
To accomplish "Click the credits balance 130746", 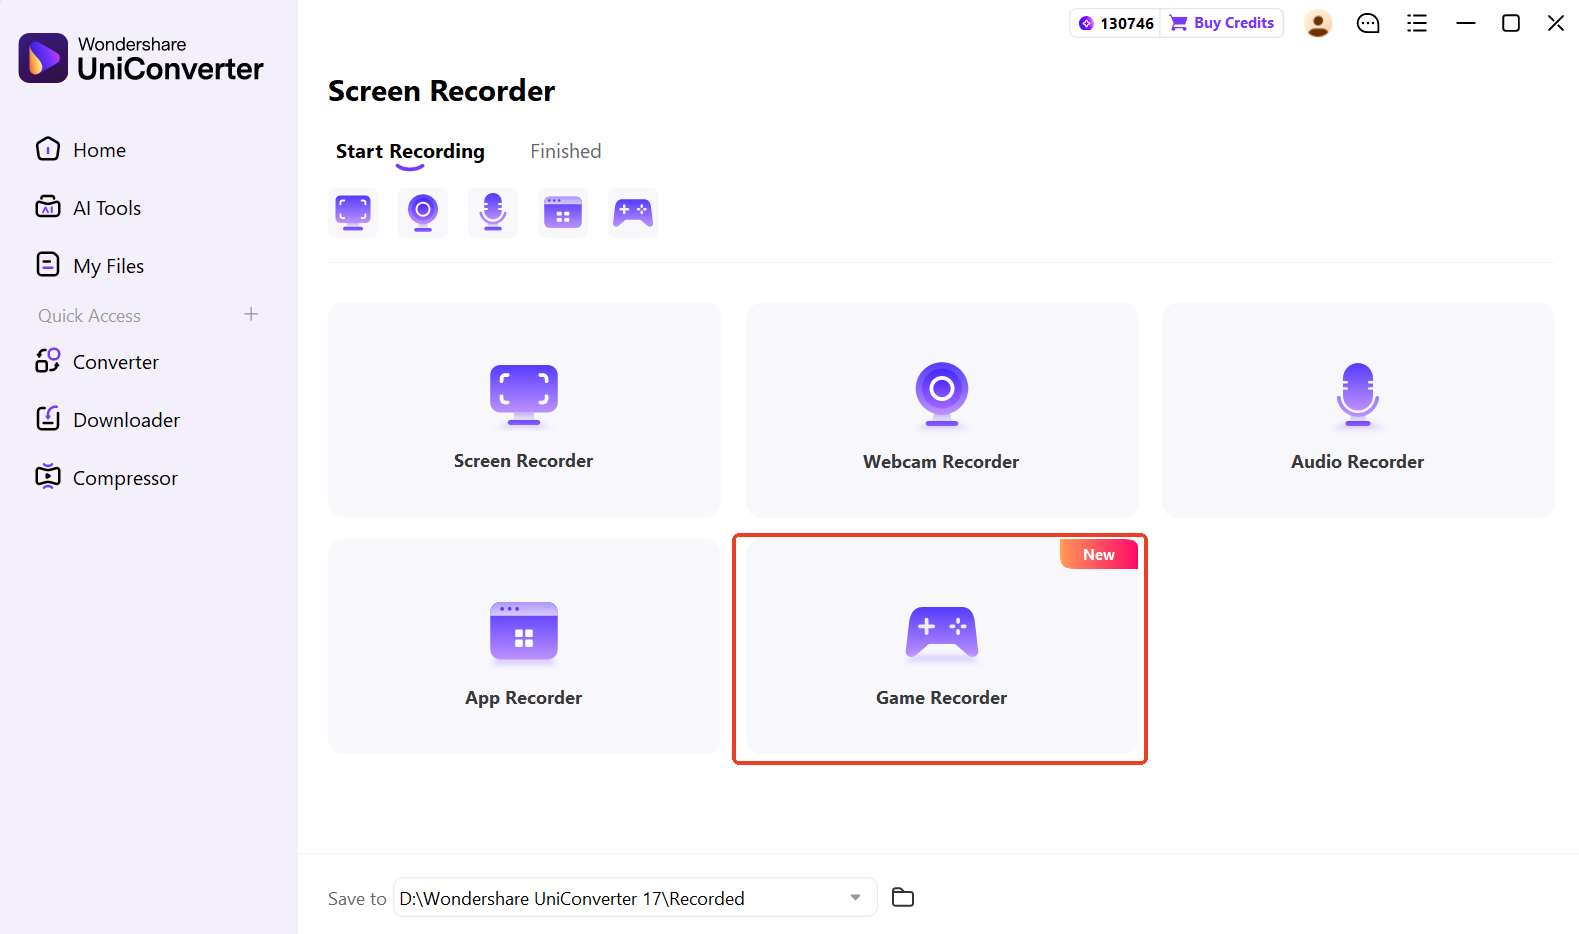I will coord(1116,23).
